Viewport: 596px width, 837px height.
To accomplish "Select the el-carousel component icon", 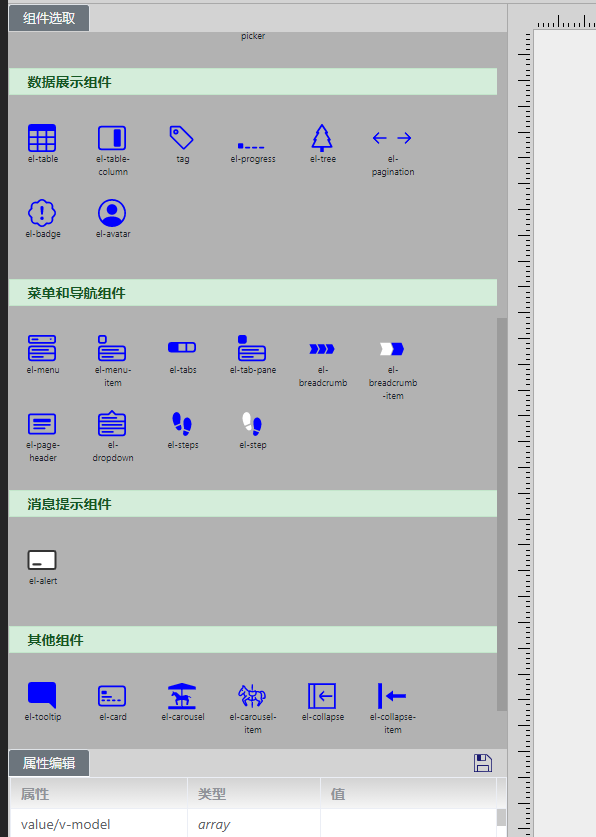I will (x=182, y=696).
